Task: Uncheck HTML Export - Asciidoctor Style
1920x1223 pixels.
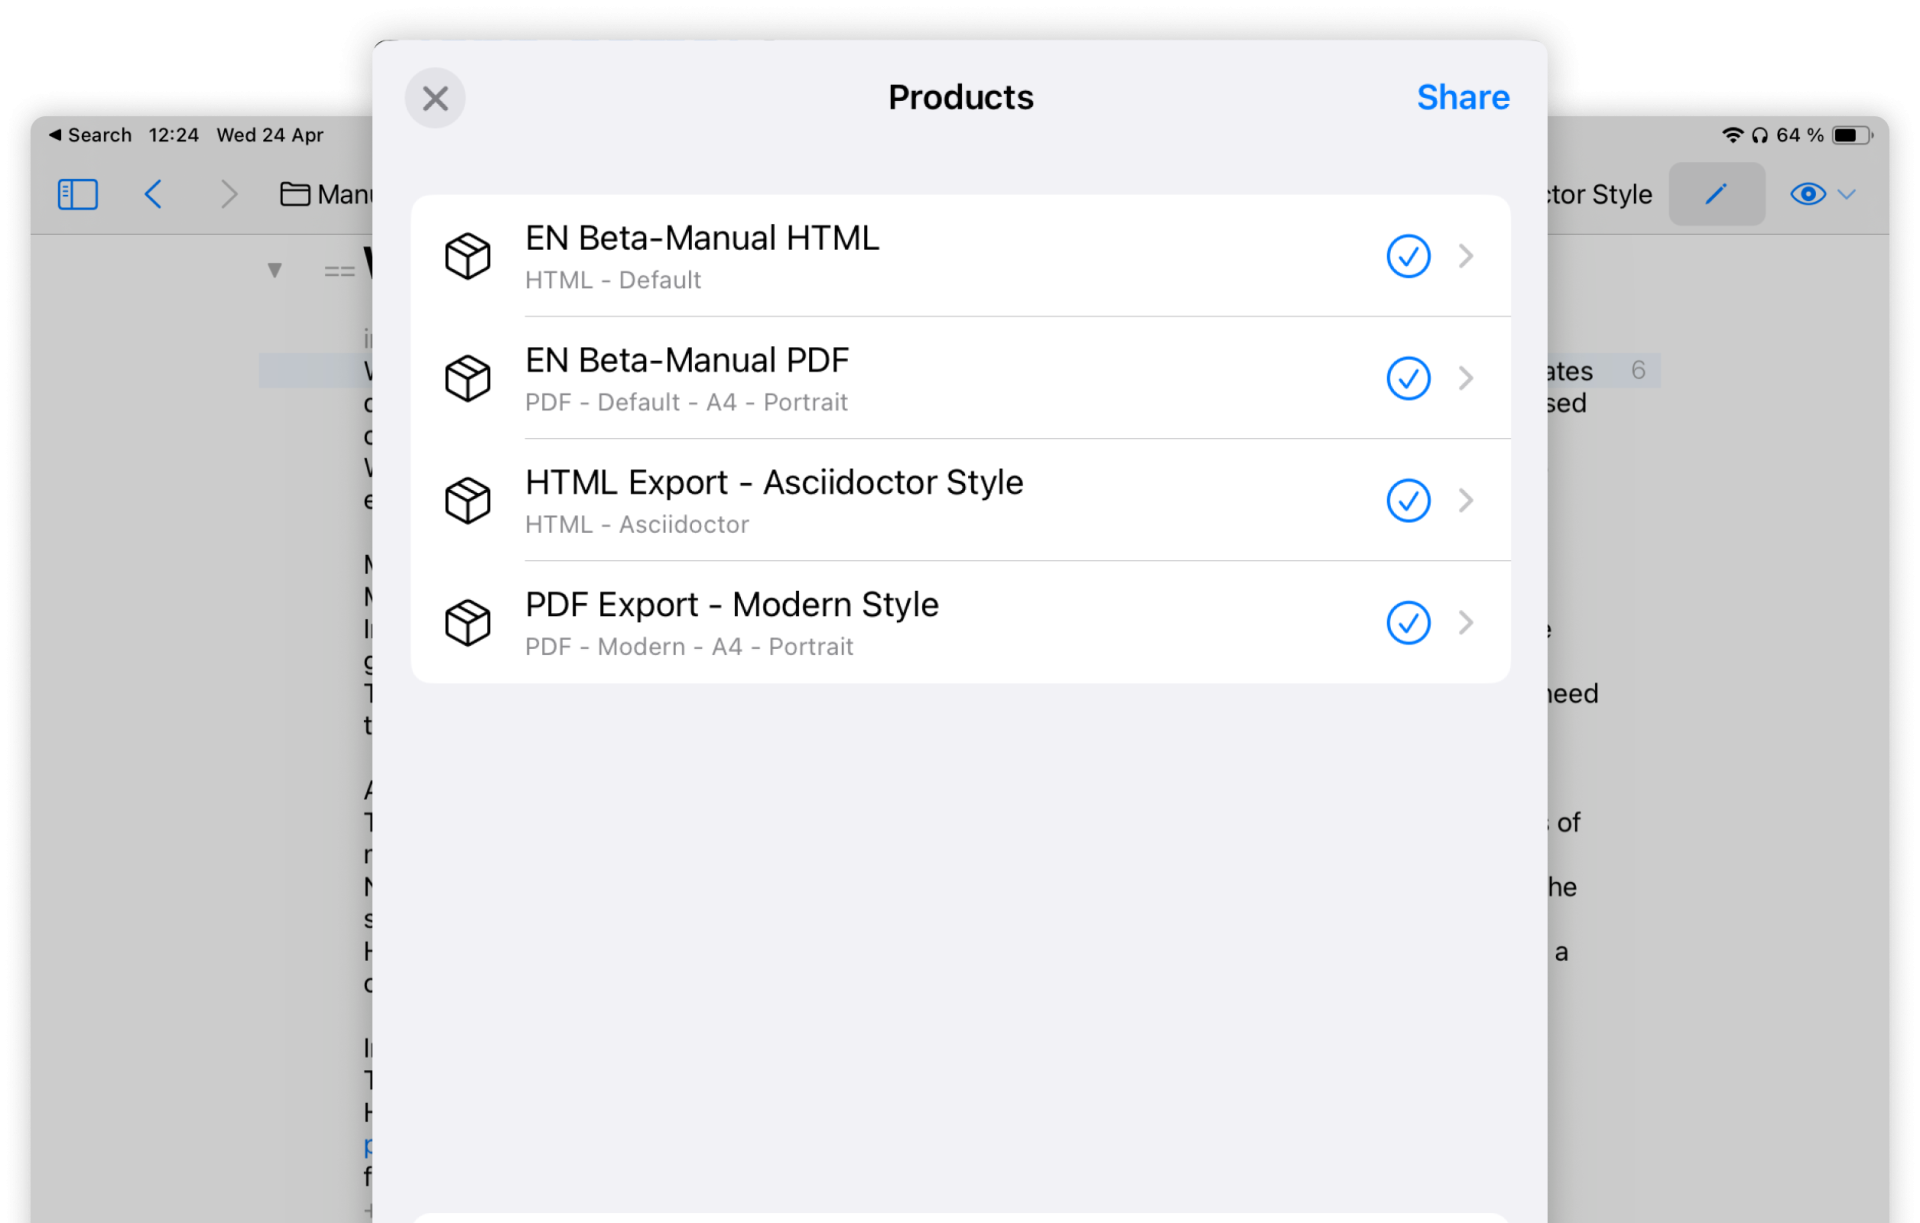Action: click(x=1408, y=500)
